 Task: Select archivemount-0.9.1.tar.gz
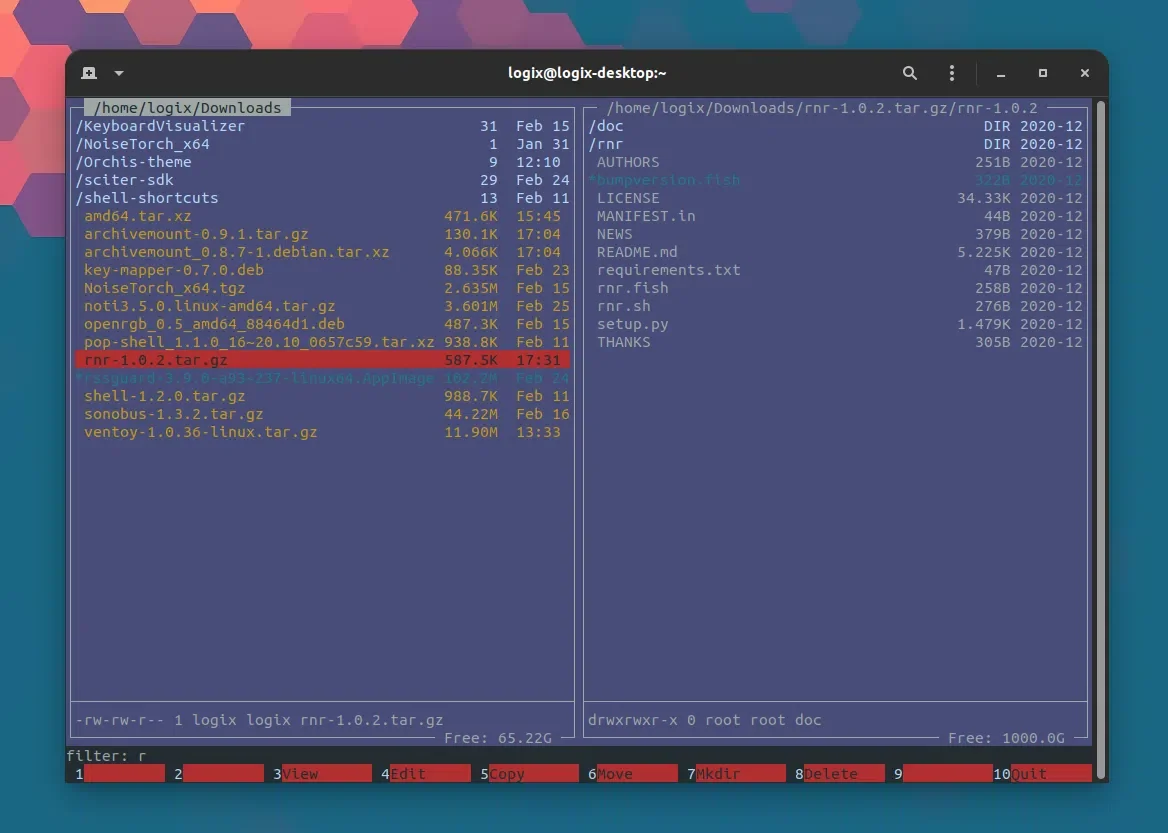point(323,234)
